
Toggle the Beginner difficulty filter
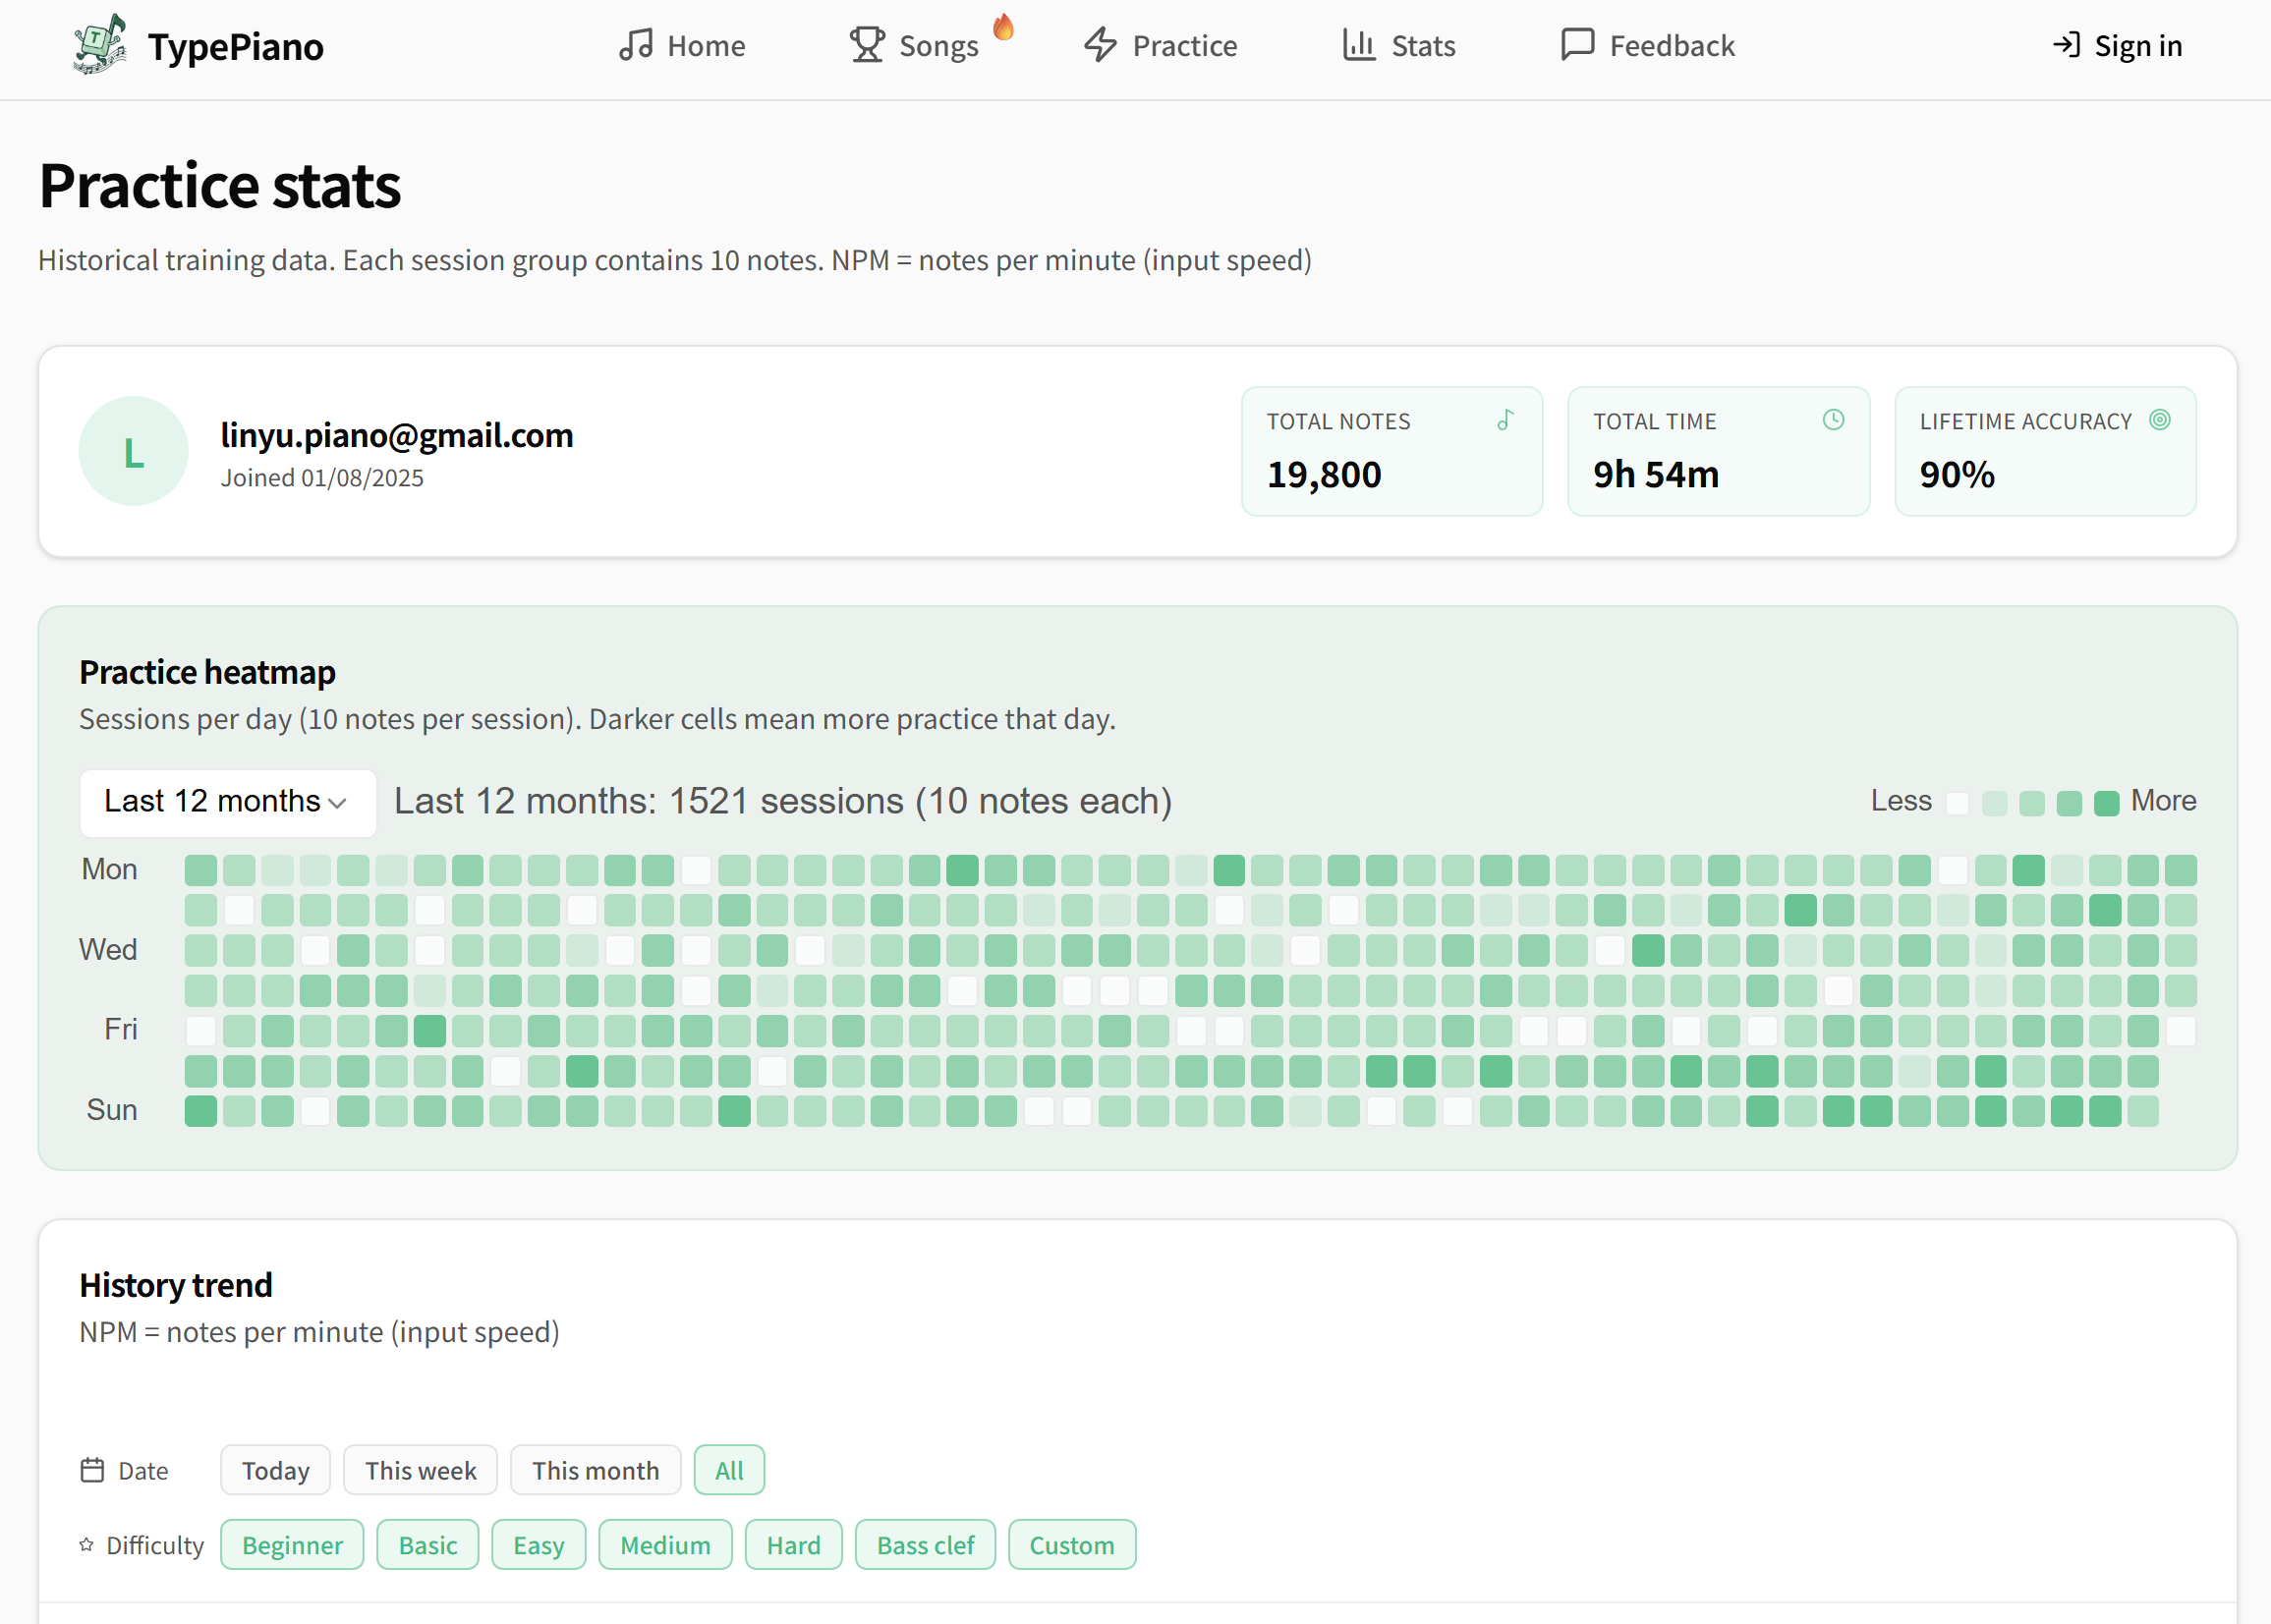[x=292, y=1545]
